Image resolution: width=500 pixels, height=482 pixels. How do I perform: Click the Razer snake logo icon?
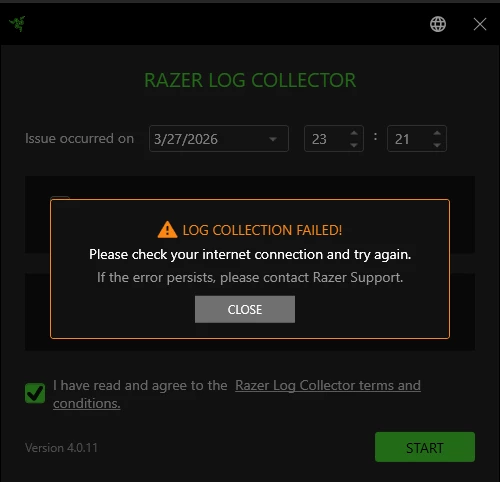click(x=17, y=24)
